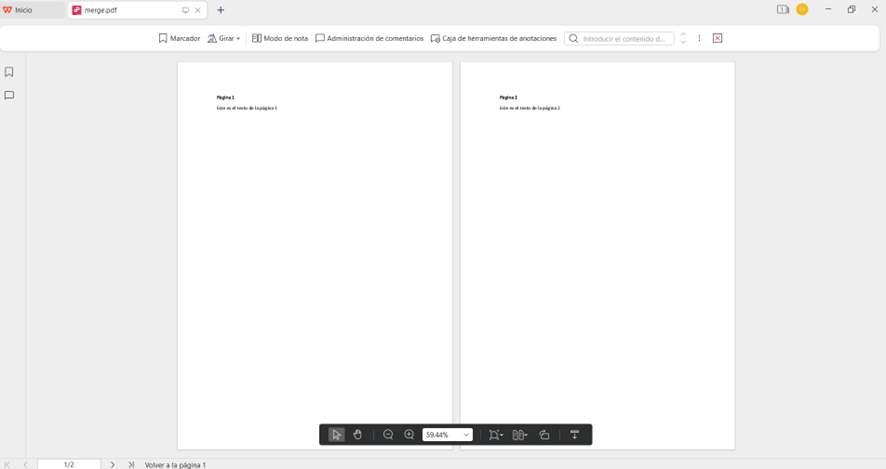Image resolution: width=886 pixels, height=469 pixels.
Task: Open the bookmarks panel in the left sidebar
Action: pyautogui.click(x=9, y=72)
